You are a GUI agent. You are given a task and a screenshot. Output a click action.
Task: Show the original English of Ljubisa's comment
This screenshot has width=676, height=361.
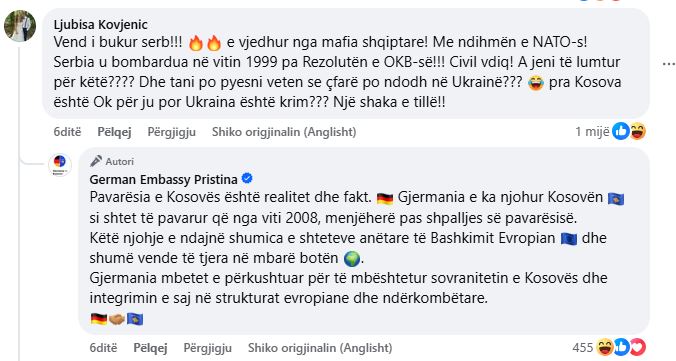click(284, 132)
